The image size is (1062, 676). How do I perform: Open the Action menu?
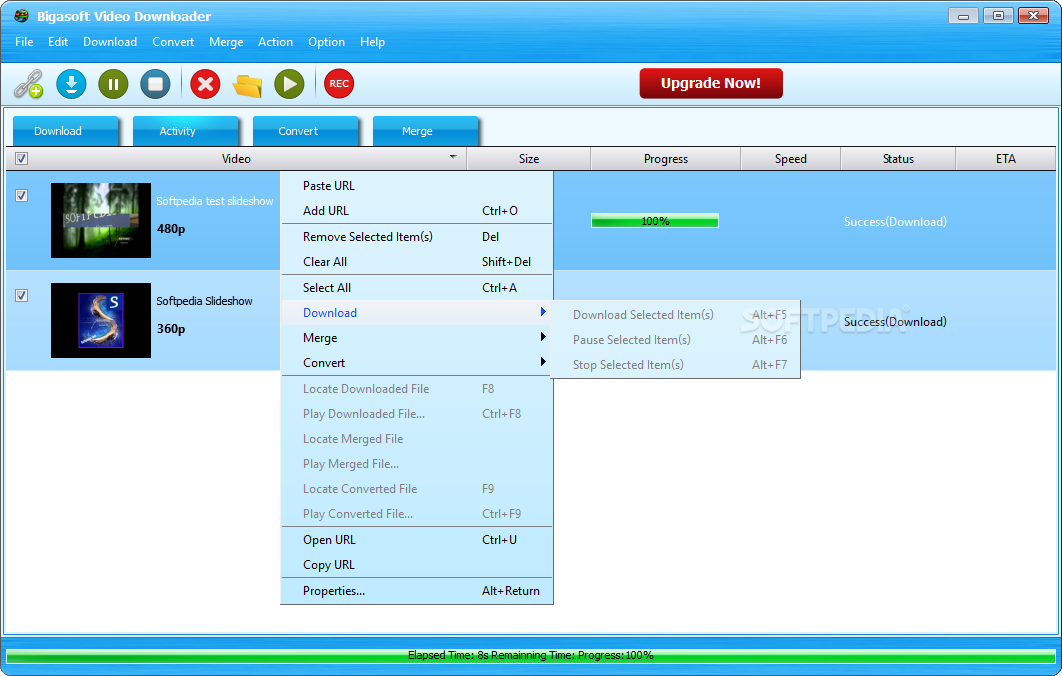275,42
